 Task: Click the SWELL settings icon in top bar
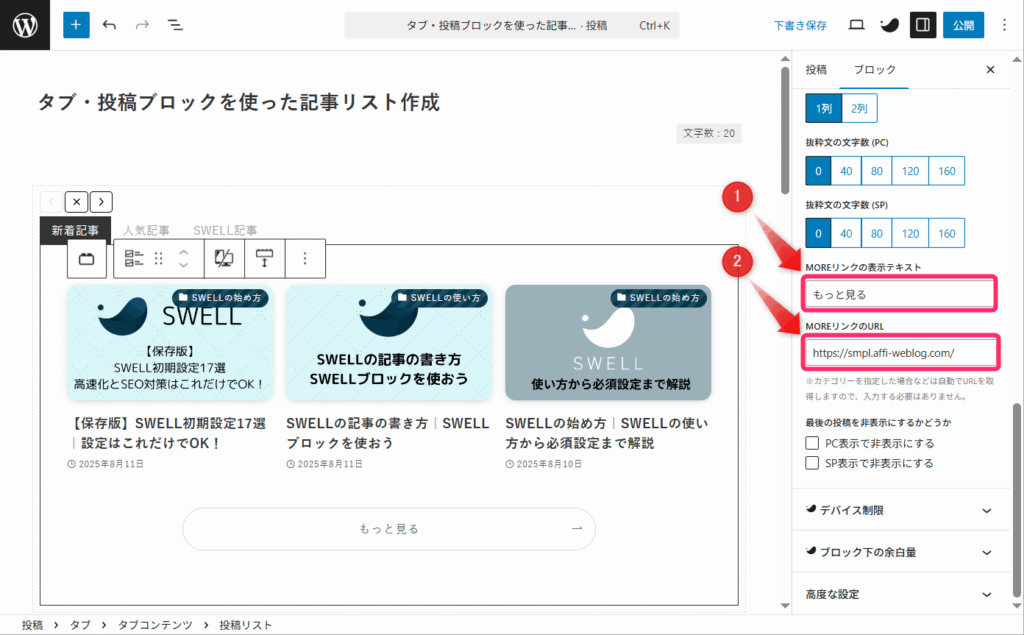[889, 25]
